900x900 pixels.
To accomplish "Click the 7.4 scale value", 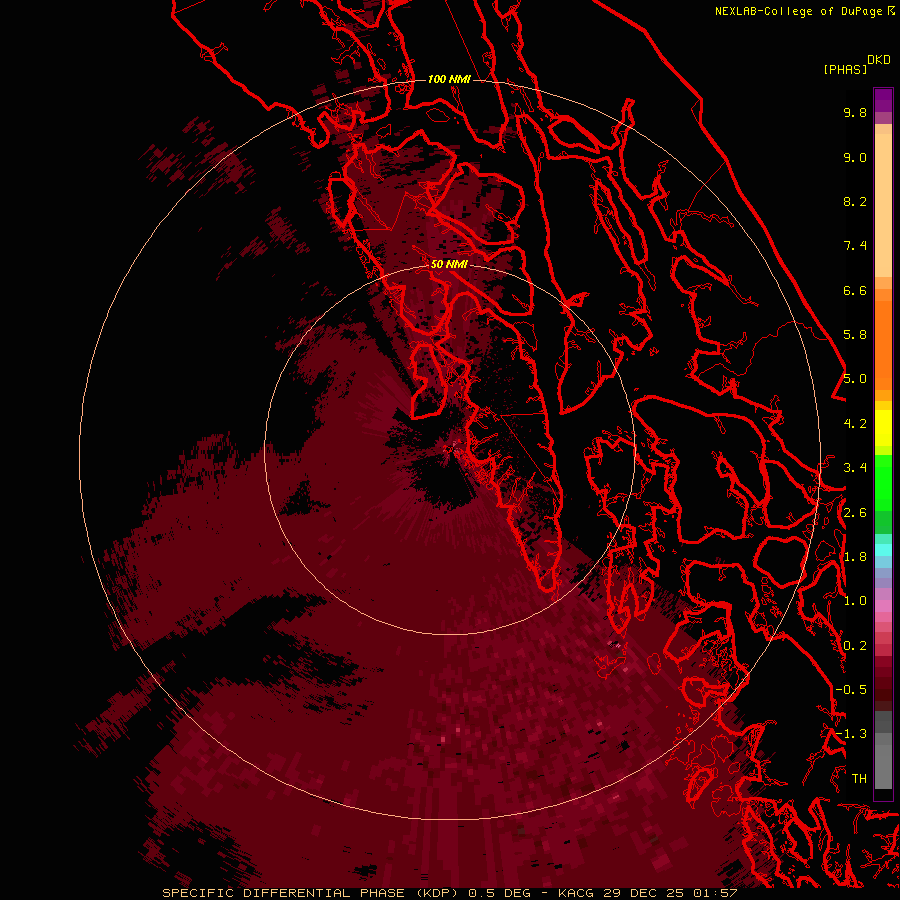I will point(855,246).
